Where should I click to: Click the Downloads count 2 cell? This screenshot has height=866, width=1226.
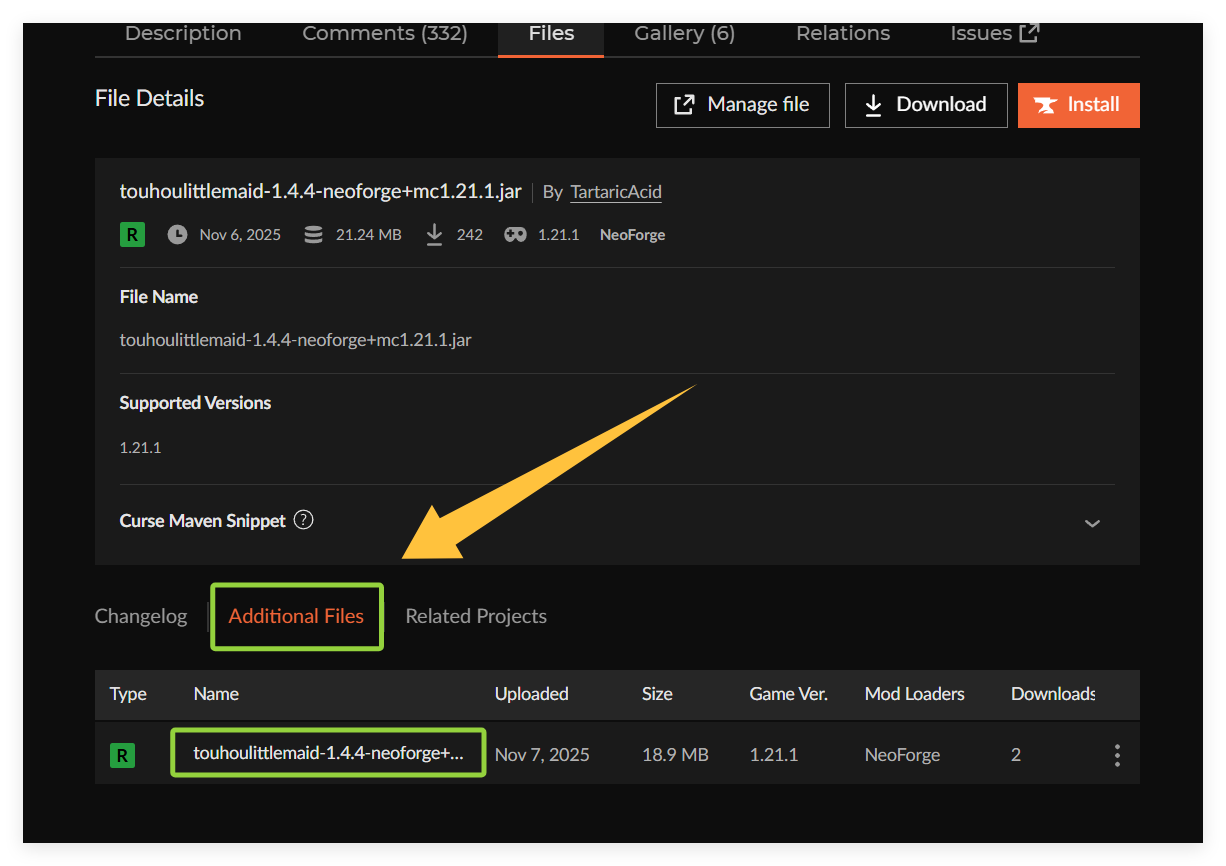1016,755
